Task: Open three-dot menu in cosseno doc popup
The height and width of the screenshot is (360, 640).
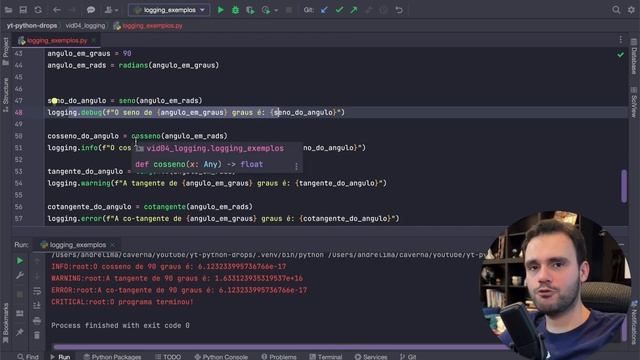Action: click(296, 166)
